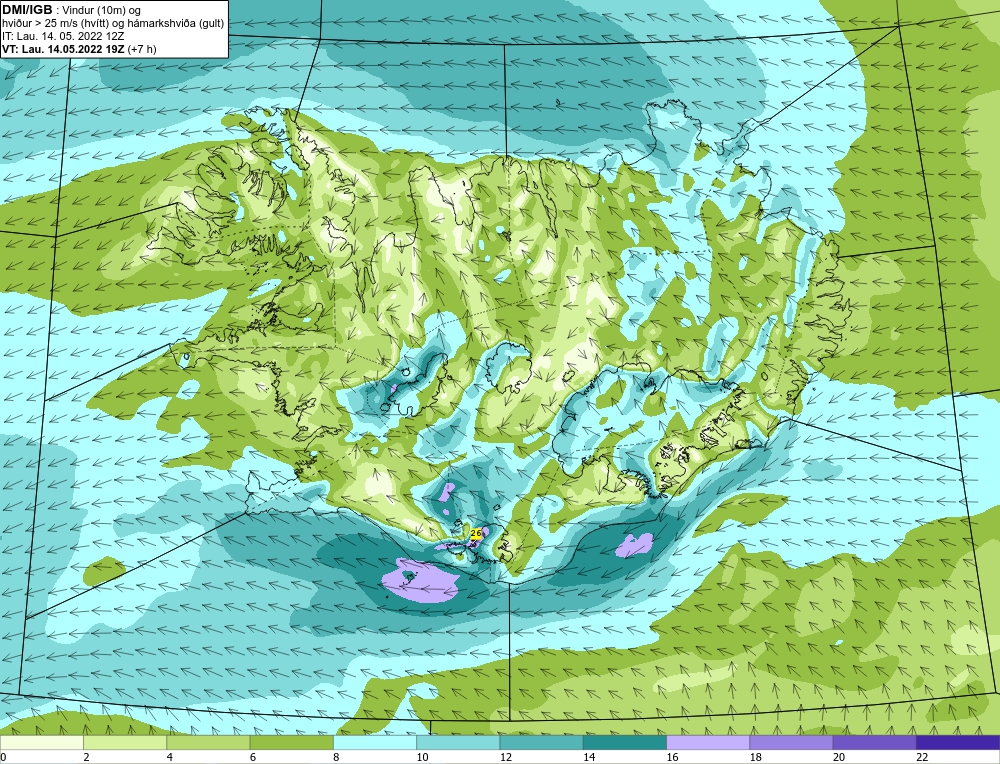
Task: Click legend scale number 8
Action: click(336, 757)
